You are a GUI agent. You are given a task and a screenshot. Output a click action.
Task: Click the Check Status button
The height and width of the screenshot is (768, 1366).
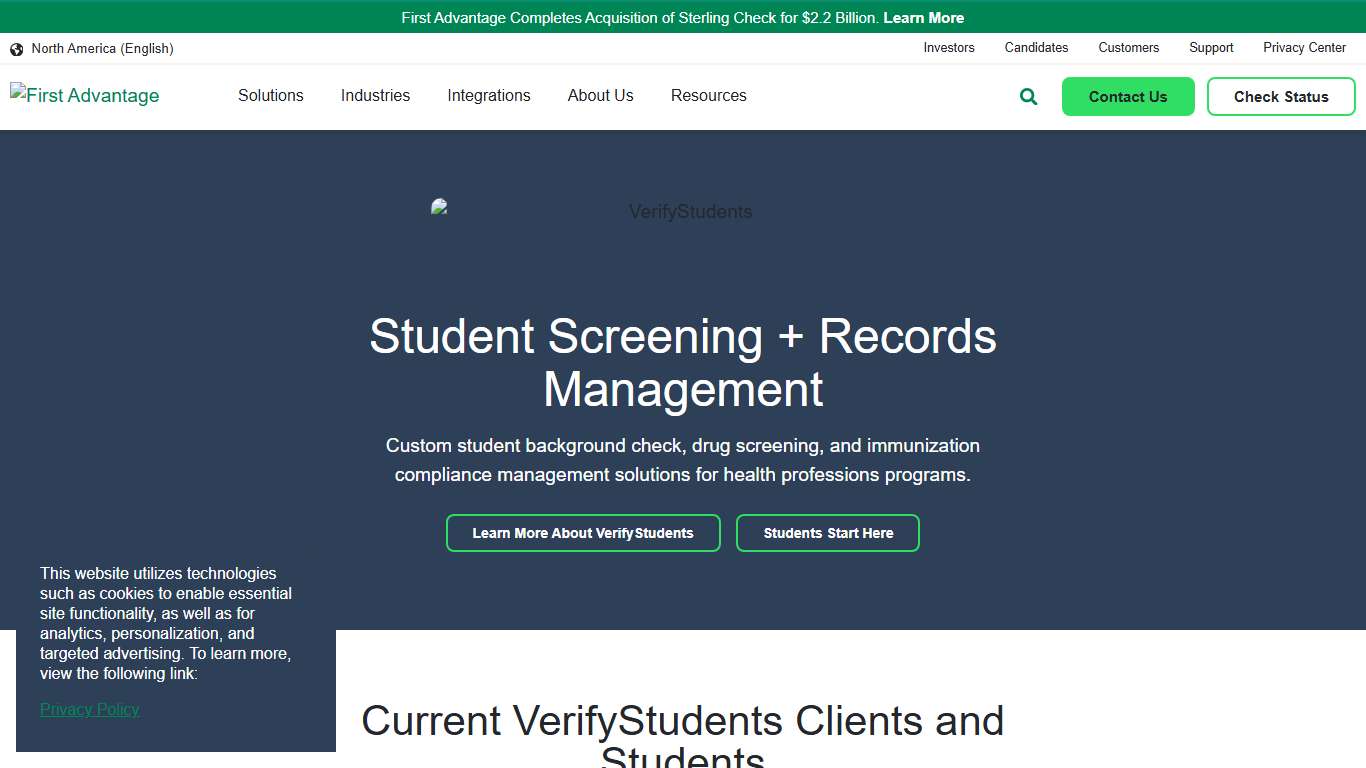1281,96
